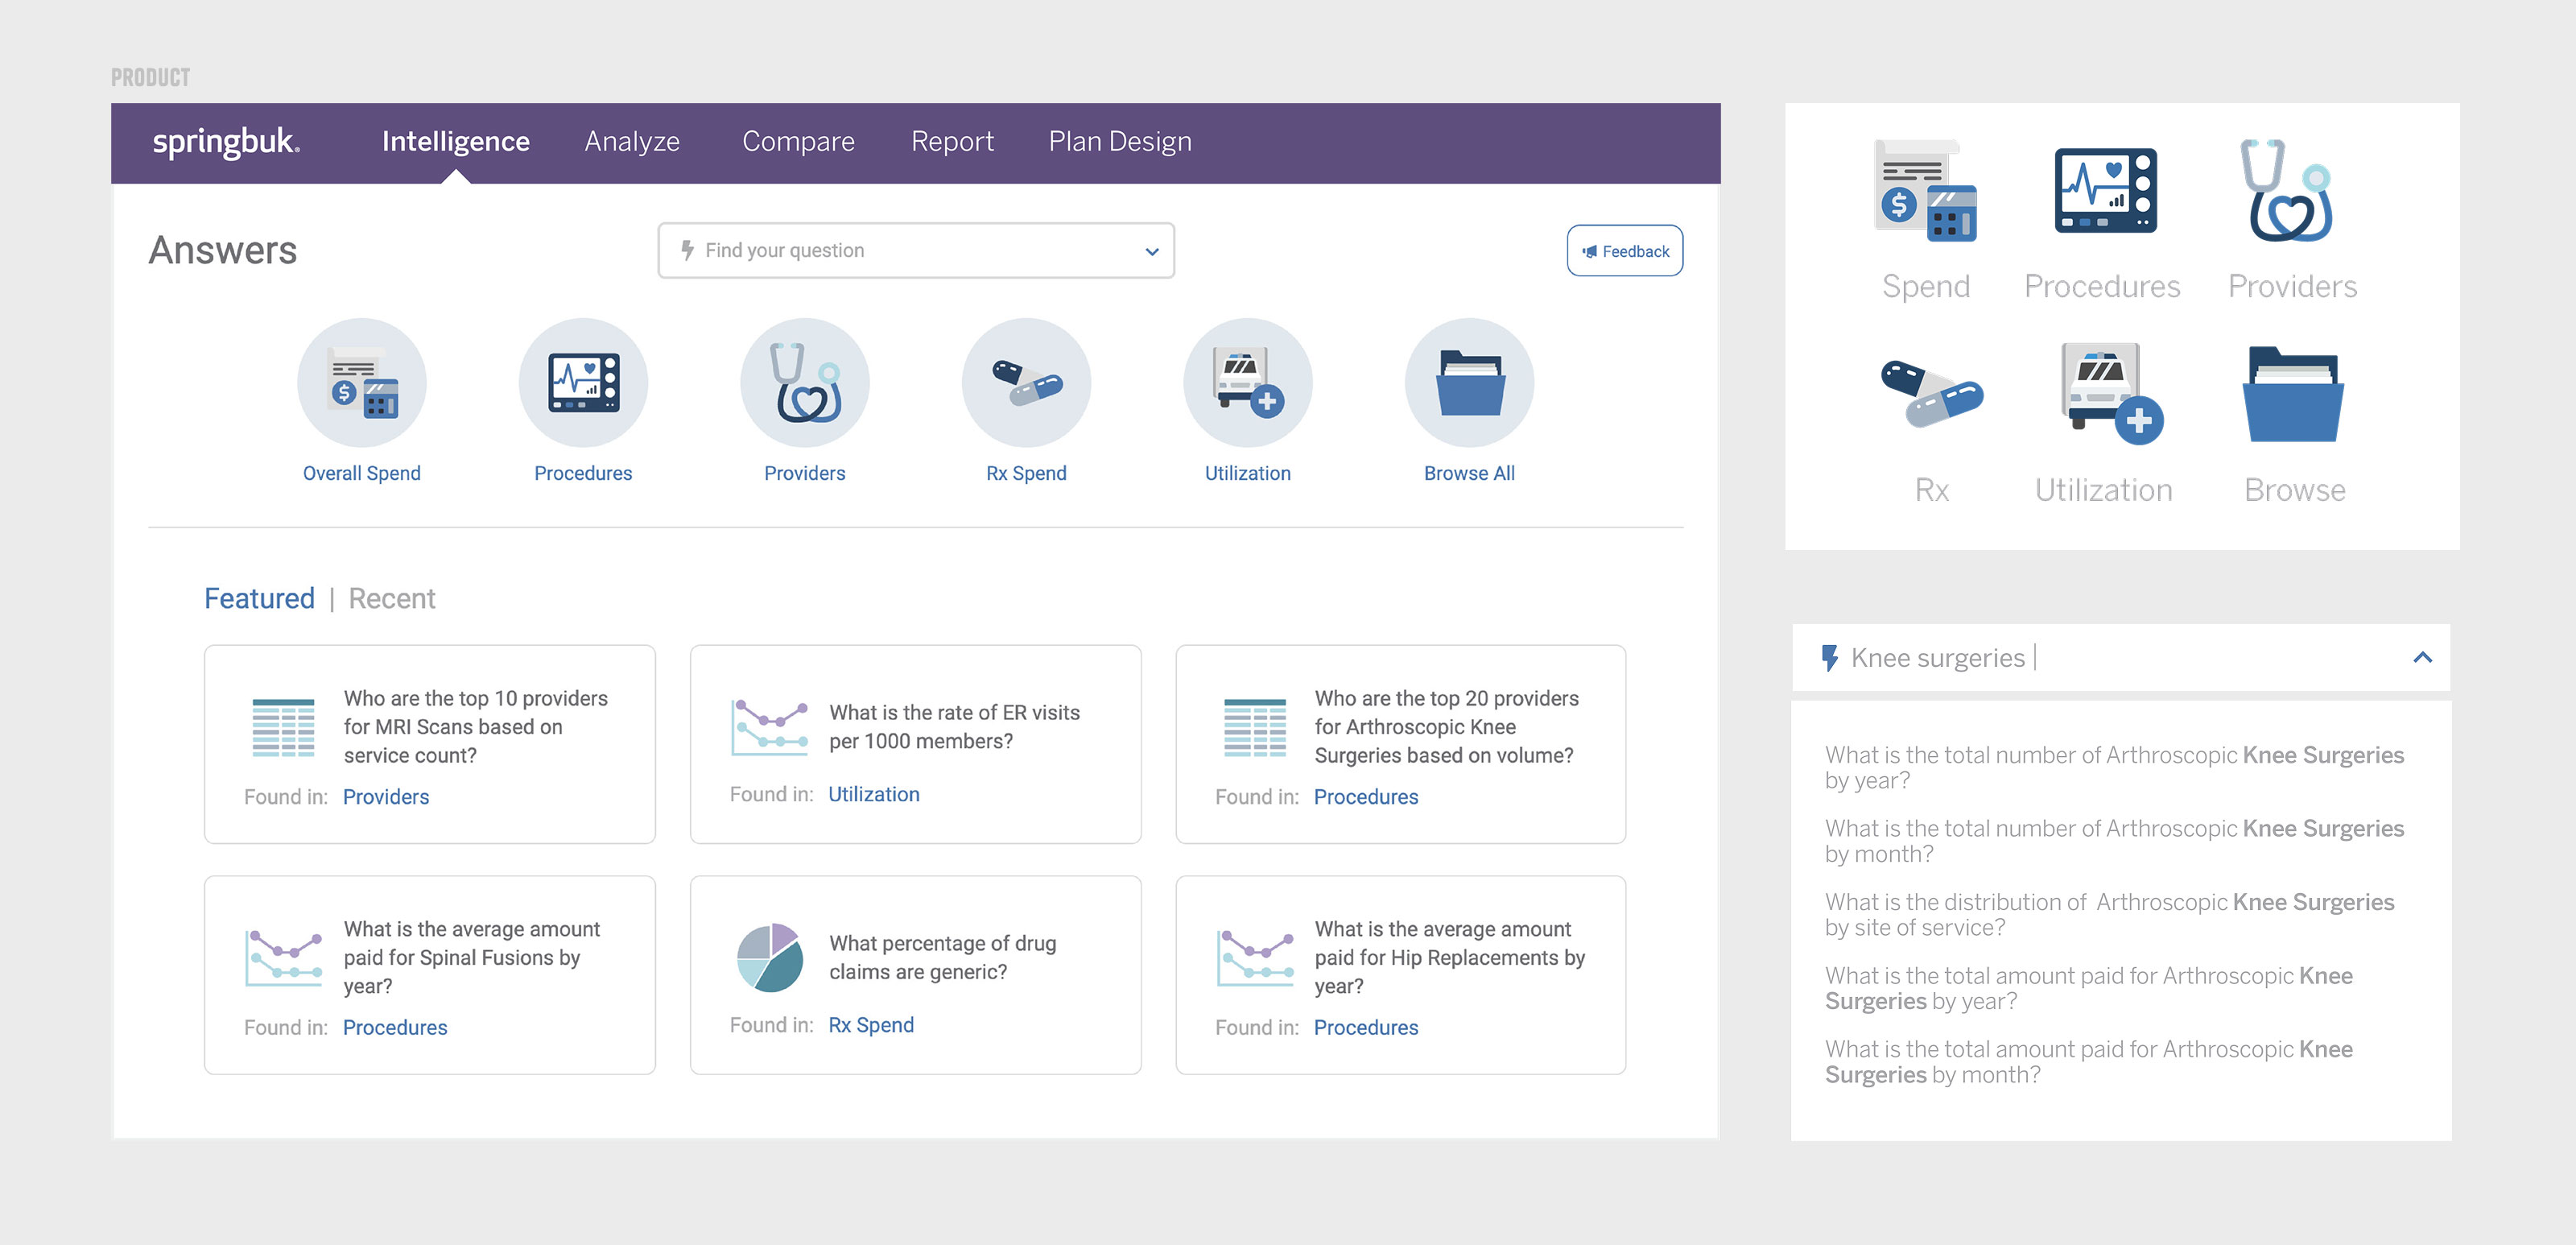Click the Feedback button
The width and height of the screenshot is (2576, 1245).
[1625, 251]
